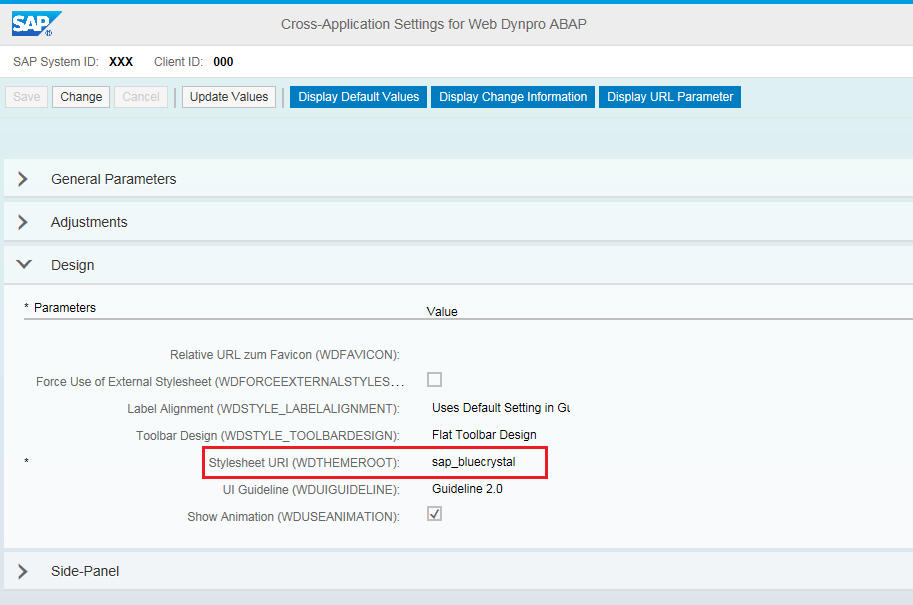Viewport: 913px width, 605px height.
Task: Toggle Show Animation checkbox
Action: click(x=434, y=514)
